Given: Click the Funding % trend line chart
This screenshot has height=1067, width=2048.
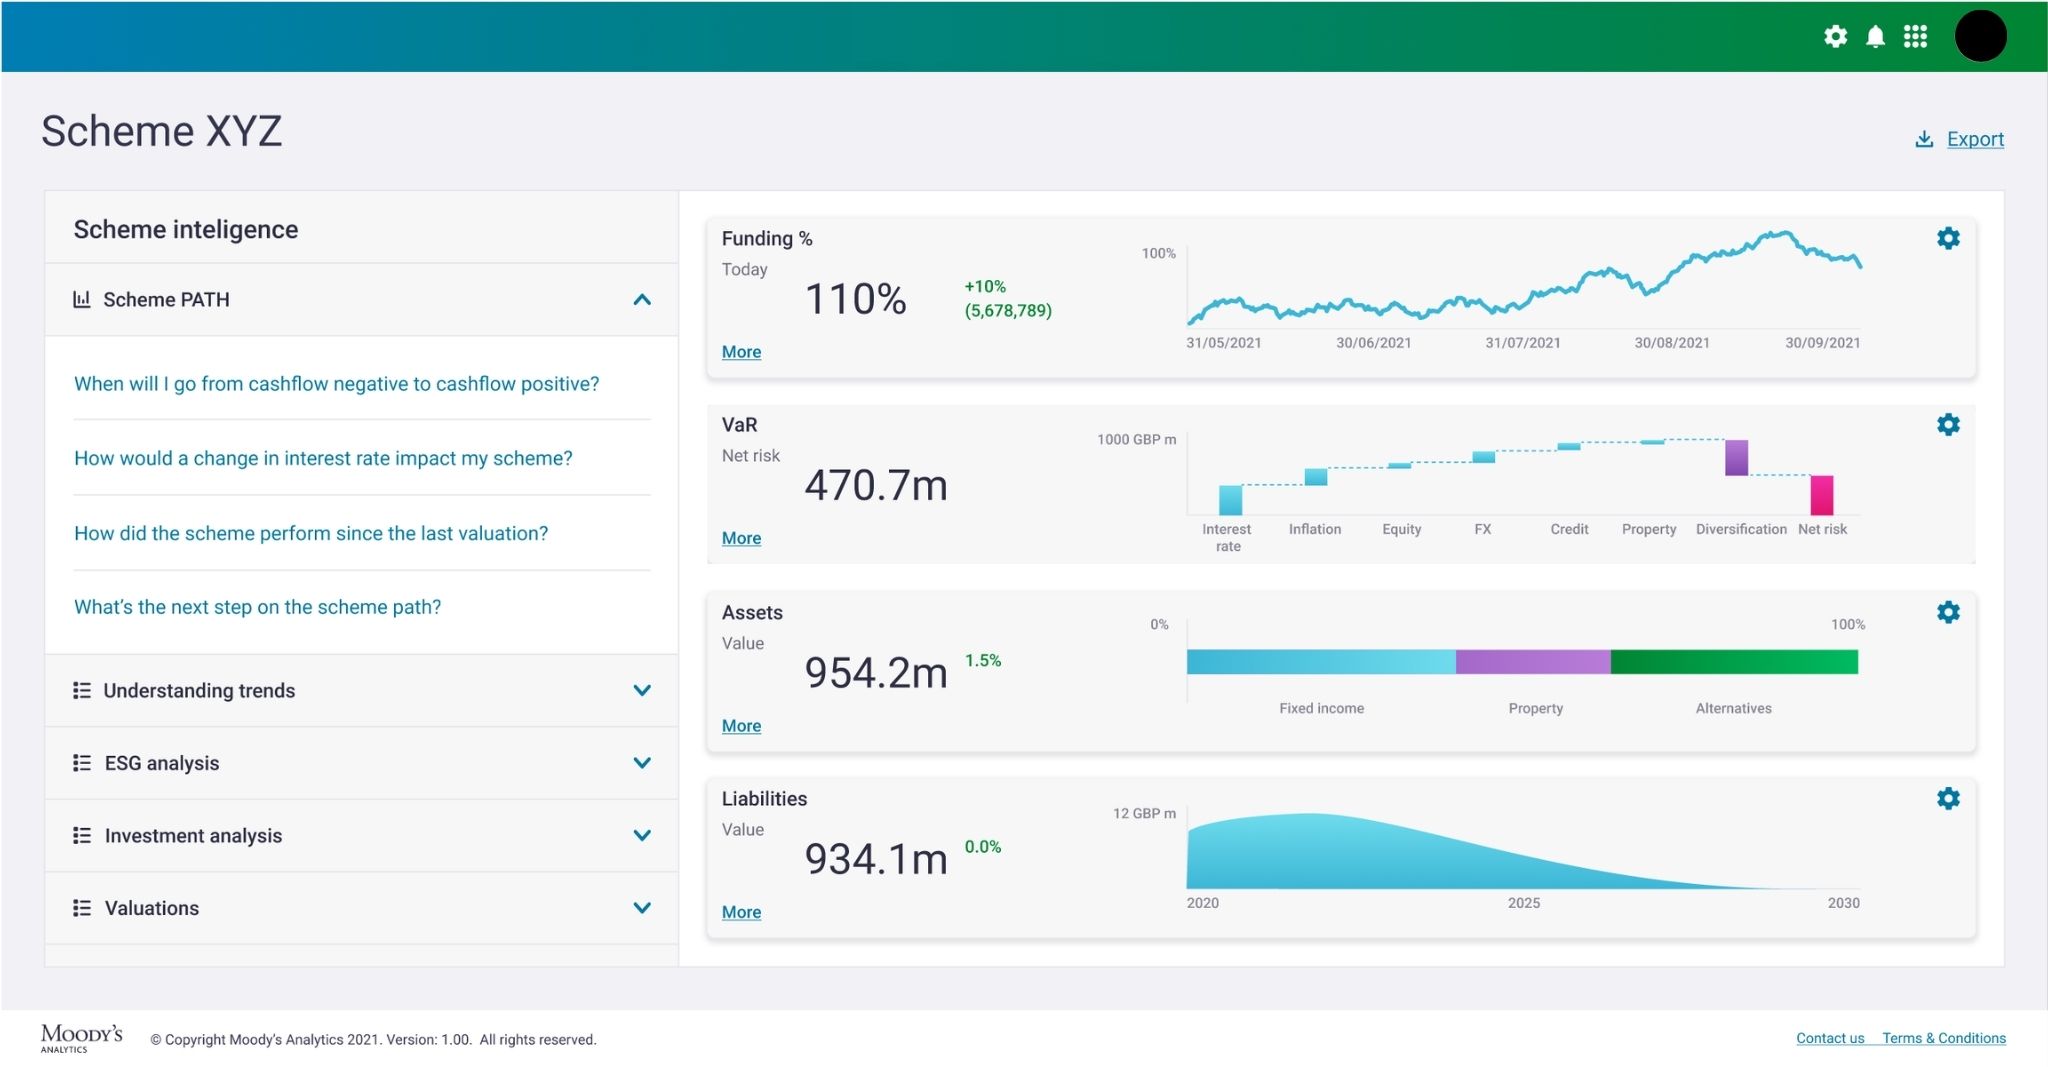Looking at the screenshot, I should pyautogui.click(x=1524, y=277).
